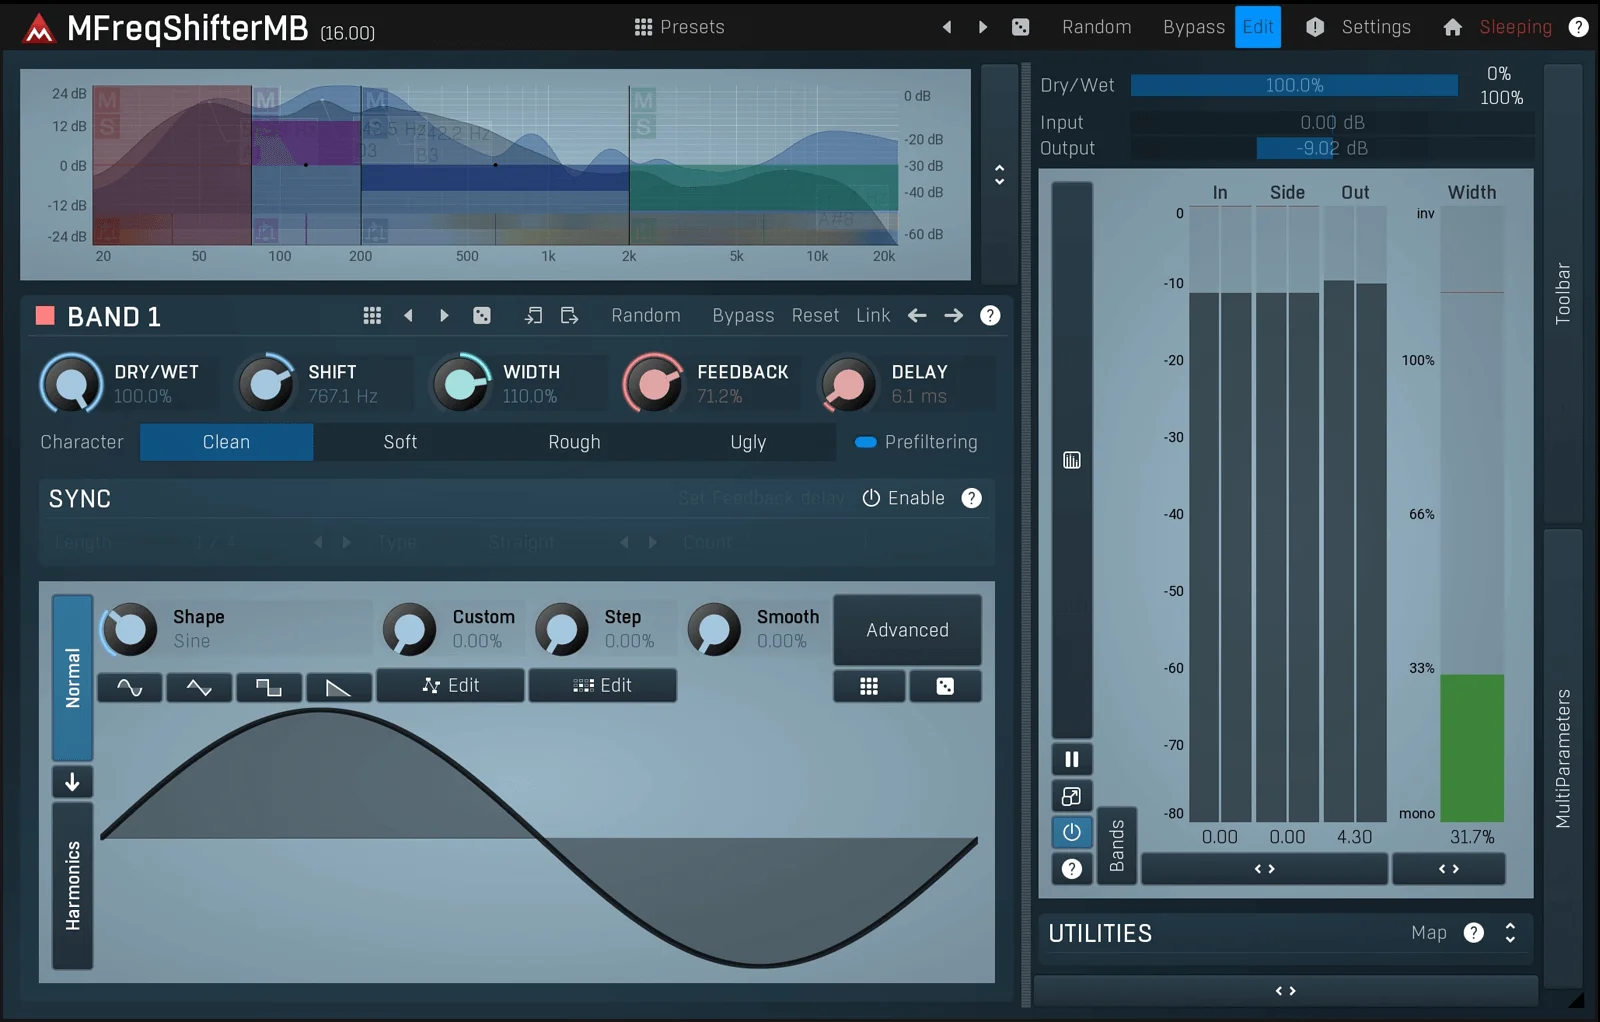Viewport: 1600px width, 1022px height.
Task: Click the grid presets icon next to Advanced
Action: [868, 686]
